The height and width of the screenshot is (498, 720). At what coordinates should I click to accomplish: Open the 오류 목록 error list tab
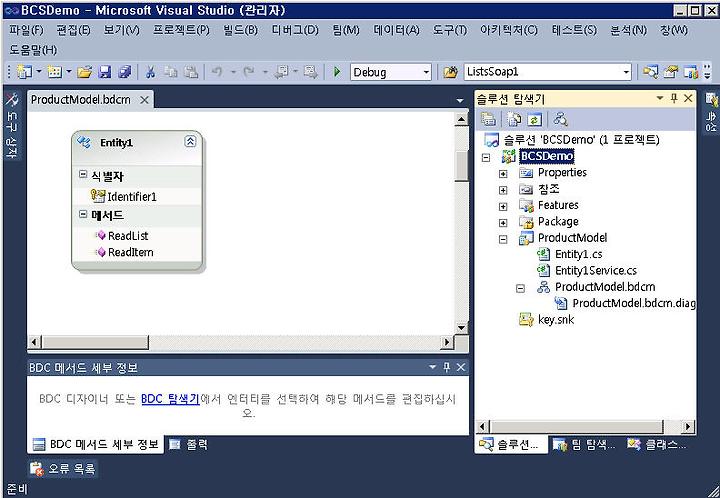click(63, 469)
